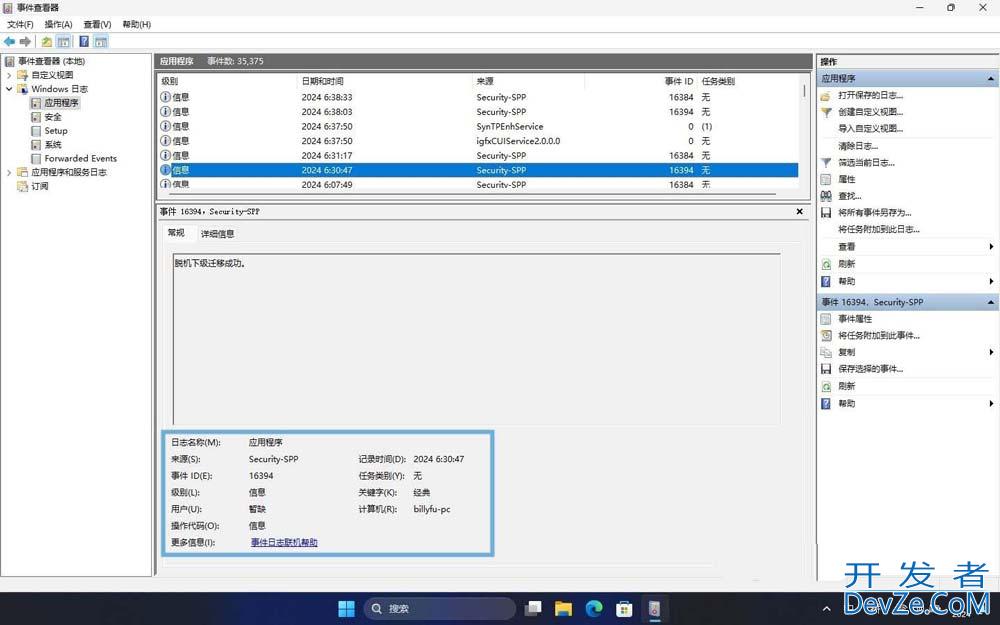Select 系统 log in tree
The height and width of the screenshot is (625, 1000).
pos(53,145)
